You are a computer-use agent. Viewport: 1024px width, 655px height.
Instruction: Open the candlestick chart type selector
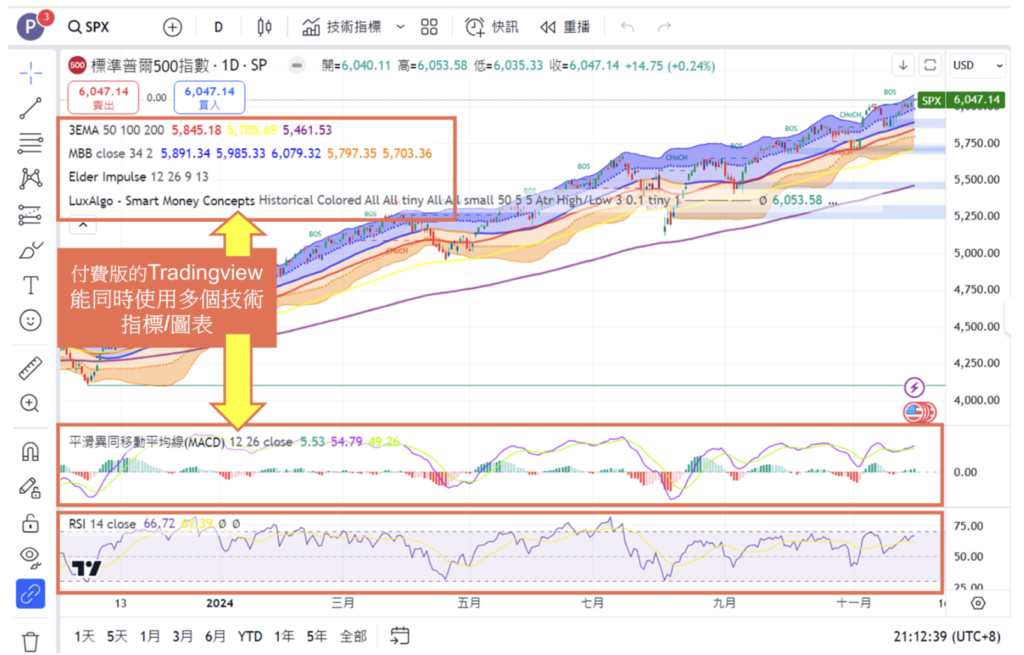click(264, 27)
